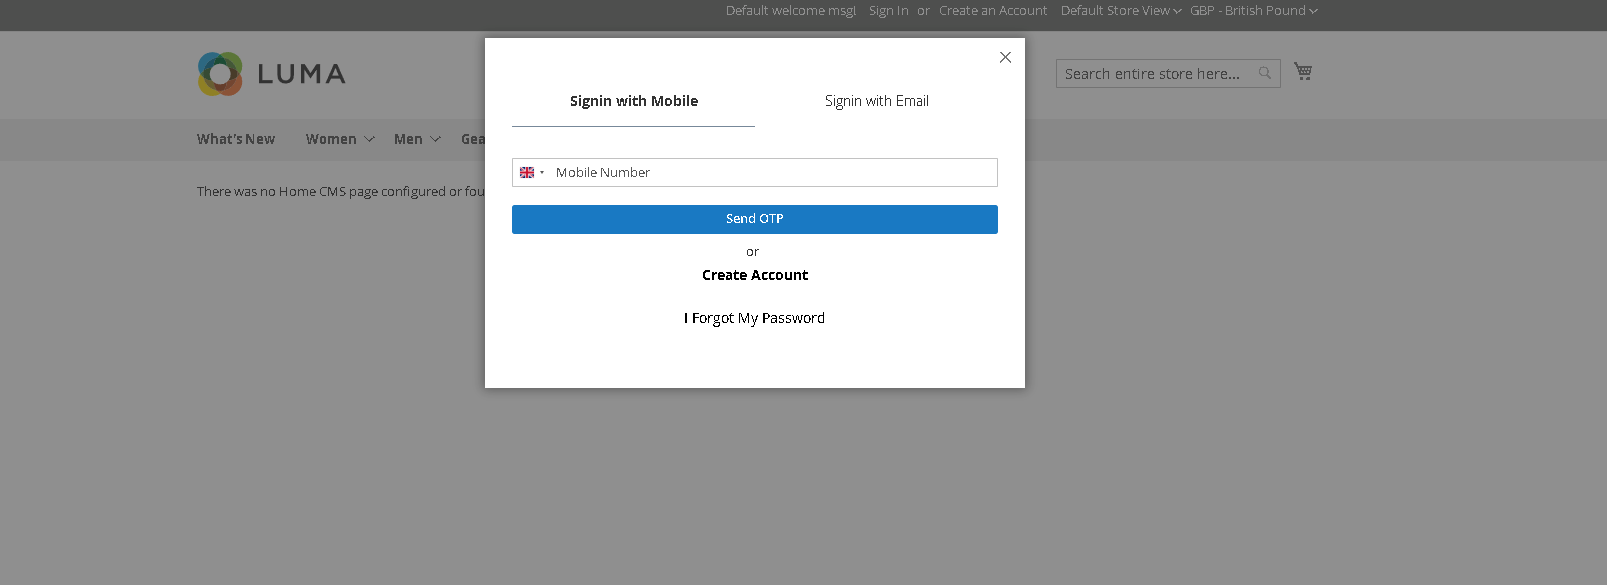Close the sign-in popup with X

tap(1005, 58)
